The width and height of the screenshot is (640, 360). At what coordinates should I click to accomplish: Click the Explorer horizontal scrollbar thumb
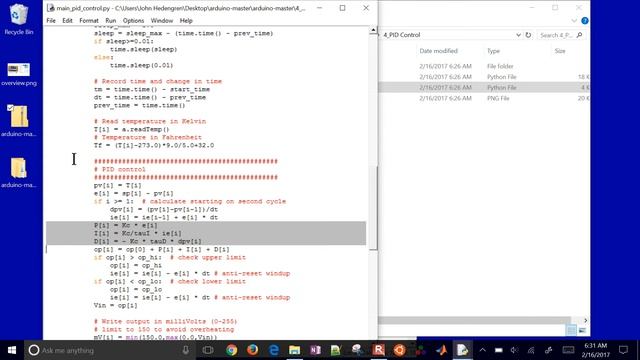pyautogui.click(x=474, y=320)
